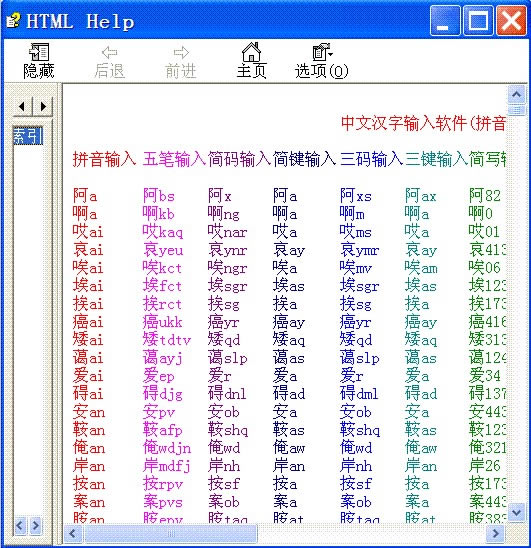Click the entry 阿82 in green column

coord(485,196)
